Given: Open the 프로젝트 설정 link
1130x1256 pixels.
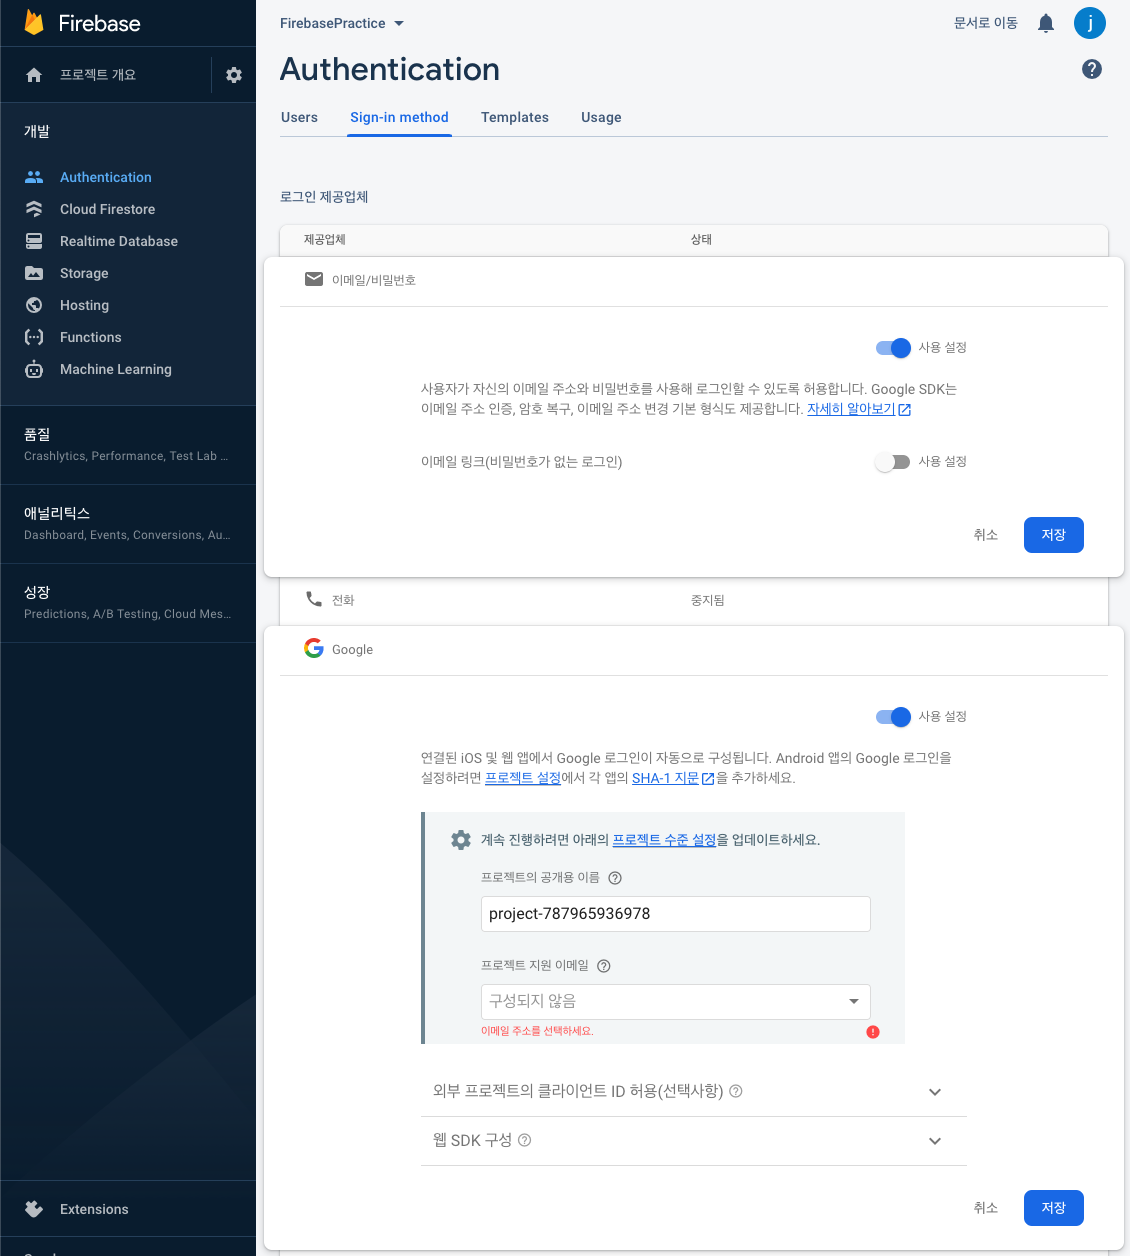Looking at the screenshot, I should click(523, 778).
